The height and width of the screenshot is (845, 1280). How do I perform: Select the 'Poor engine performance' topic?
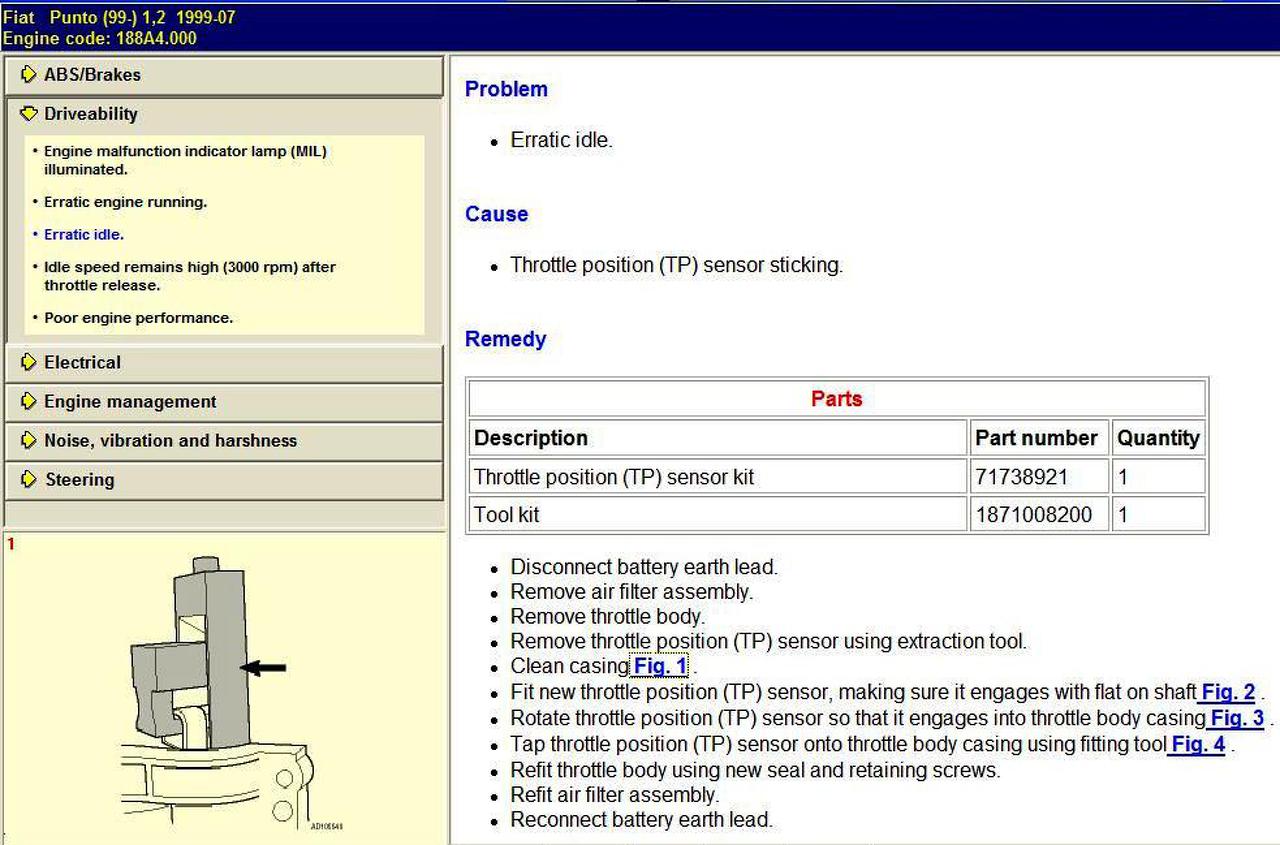[138, 318]
